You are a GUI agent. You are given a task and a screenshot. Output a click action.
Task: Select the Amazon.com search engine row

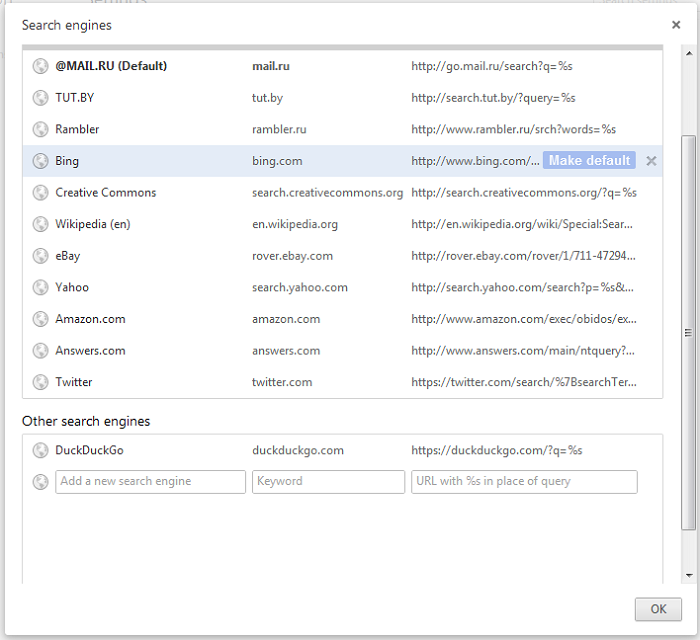coord(342,319)
